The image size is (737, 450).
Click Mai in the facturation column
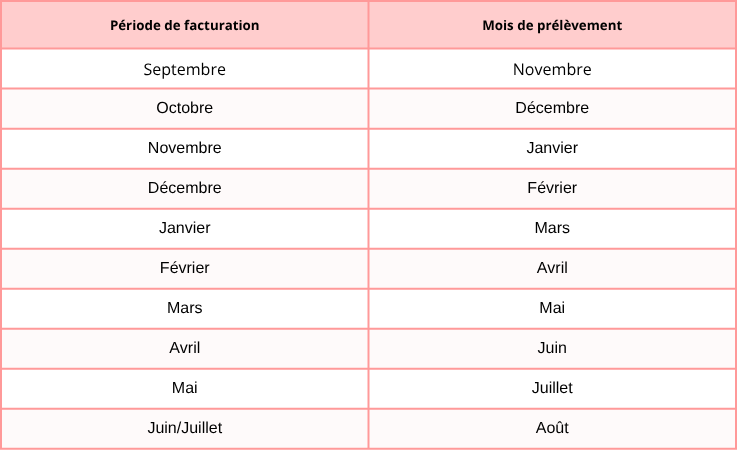click(x=185, y=388)
